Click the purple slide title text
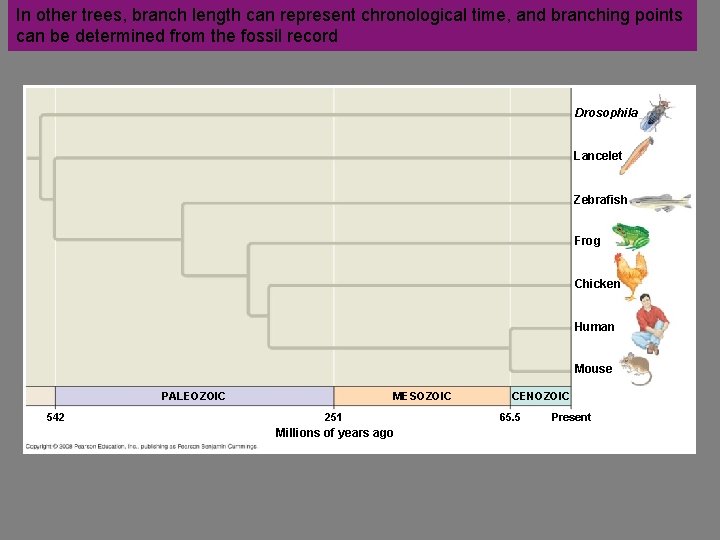 [x=349, y=25]
